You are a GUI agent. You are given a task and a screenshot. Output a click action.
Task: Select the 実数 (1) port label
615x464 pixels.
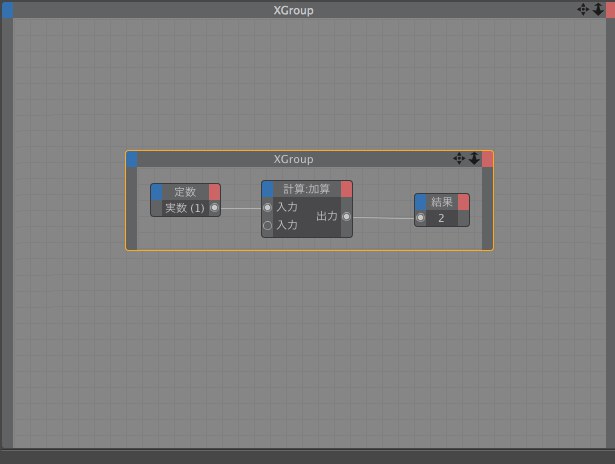click(x=185, y=208)
